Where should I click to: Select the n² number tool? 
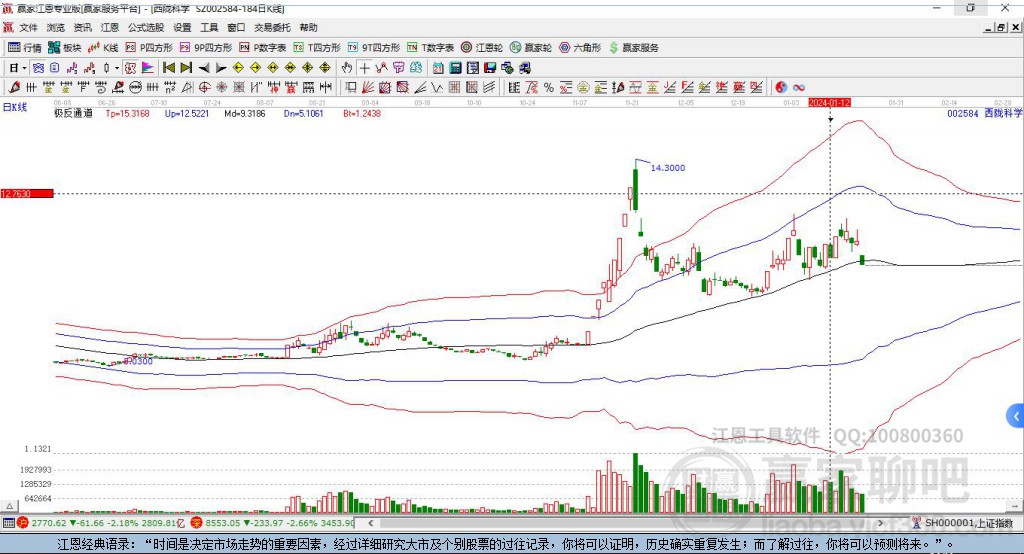pyautogui.click(x=170, y=87)
